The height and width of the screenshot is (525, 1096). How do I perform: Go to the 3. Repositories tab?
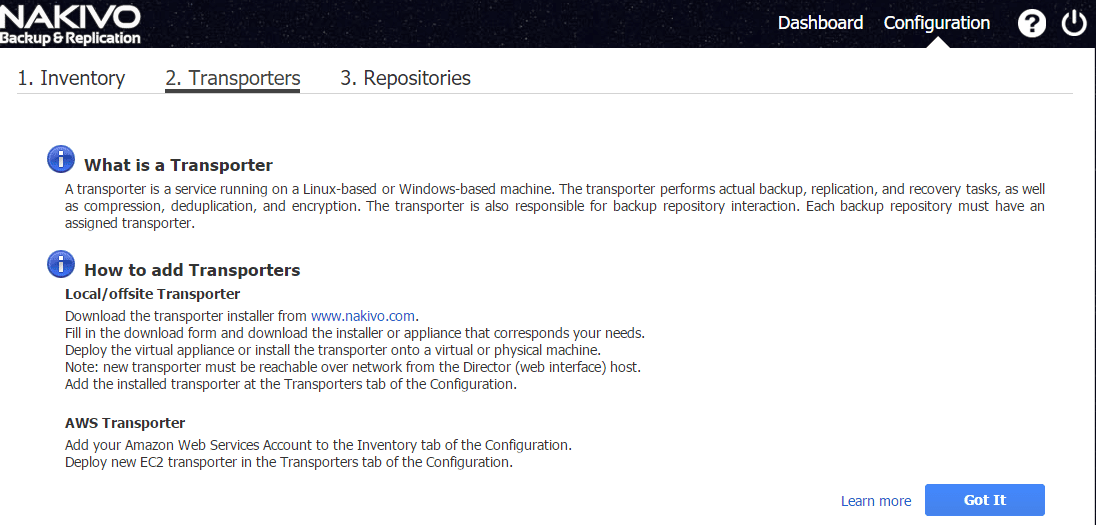[405, 78]
